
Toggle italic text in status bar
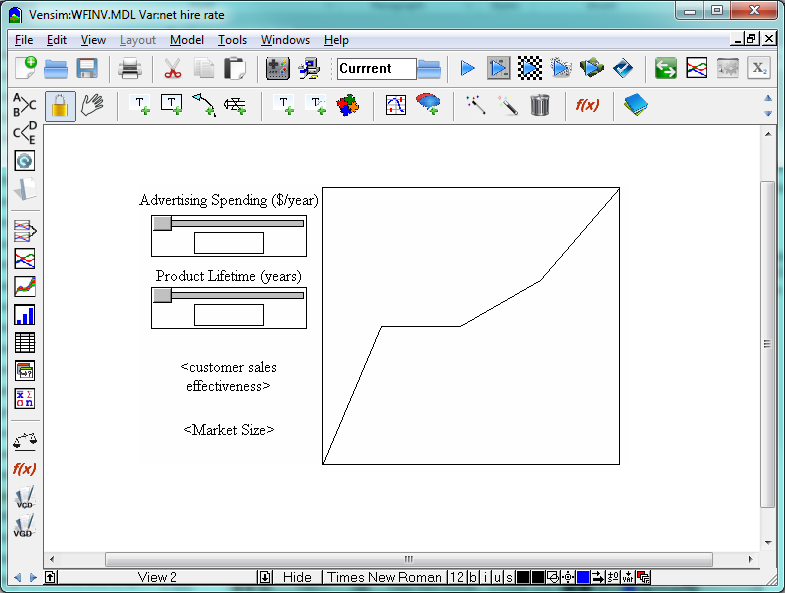pos(486,577)
